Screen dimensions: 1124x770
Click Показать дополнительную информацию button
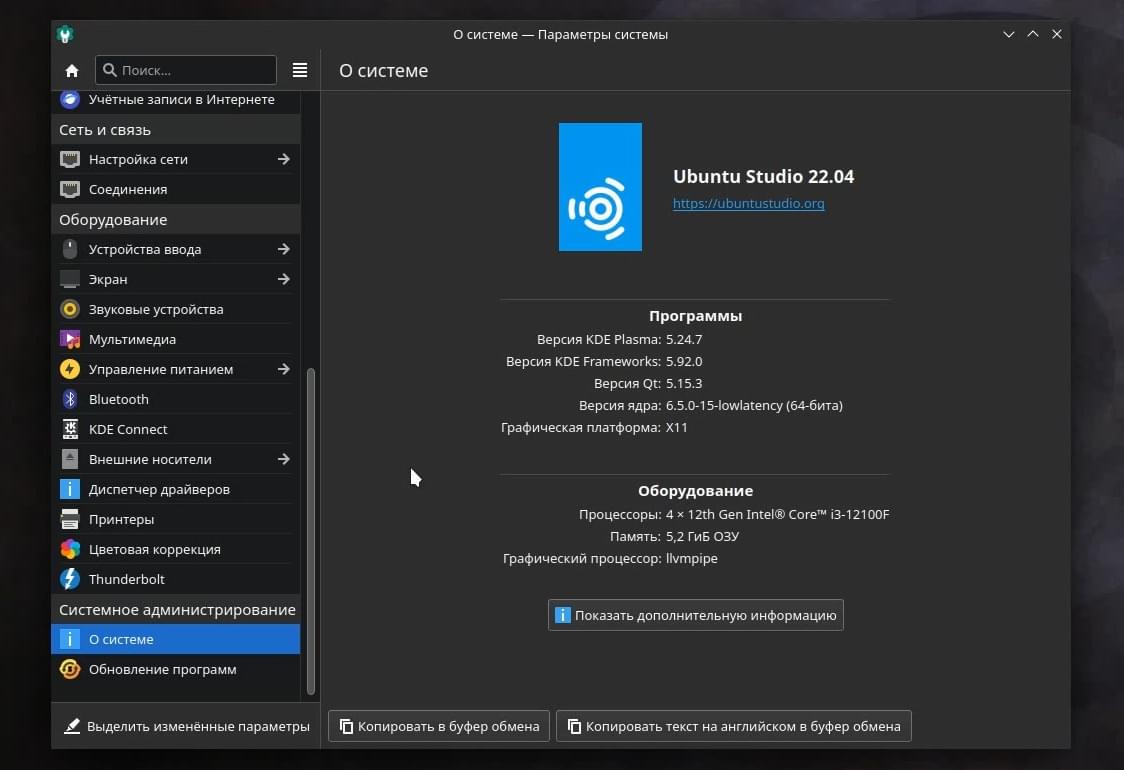pos(695,615)
